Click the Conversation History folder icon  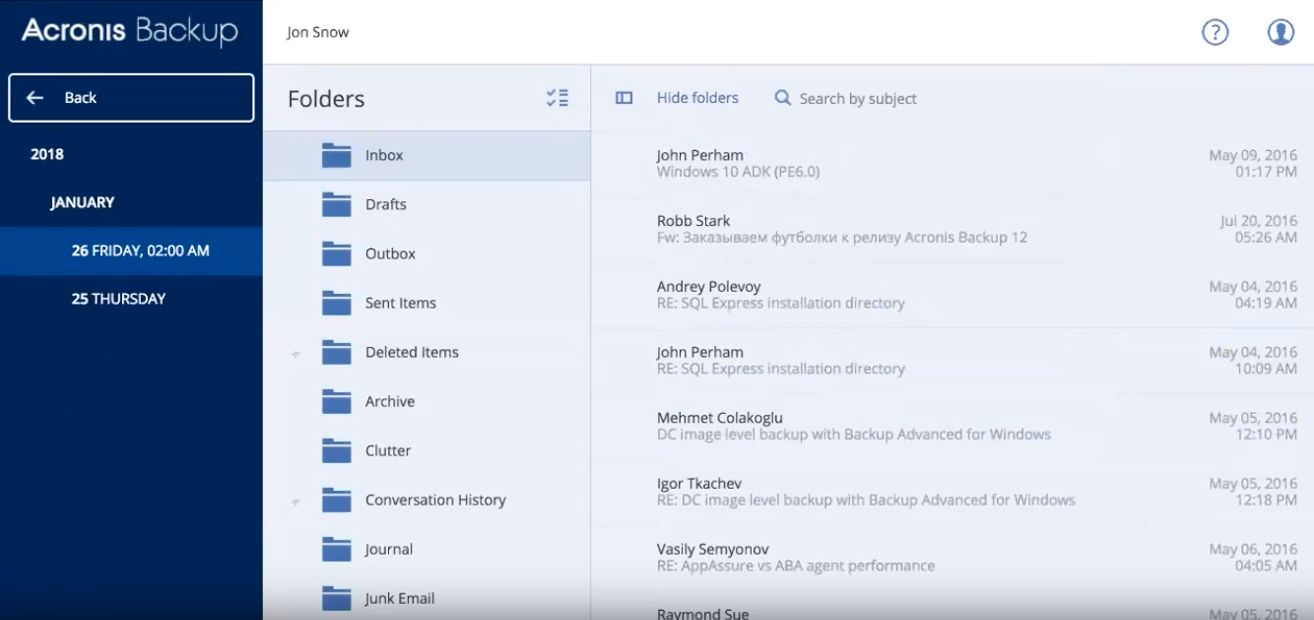[337, 499]
